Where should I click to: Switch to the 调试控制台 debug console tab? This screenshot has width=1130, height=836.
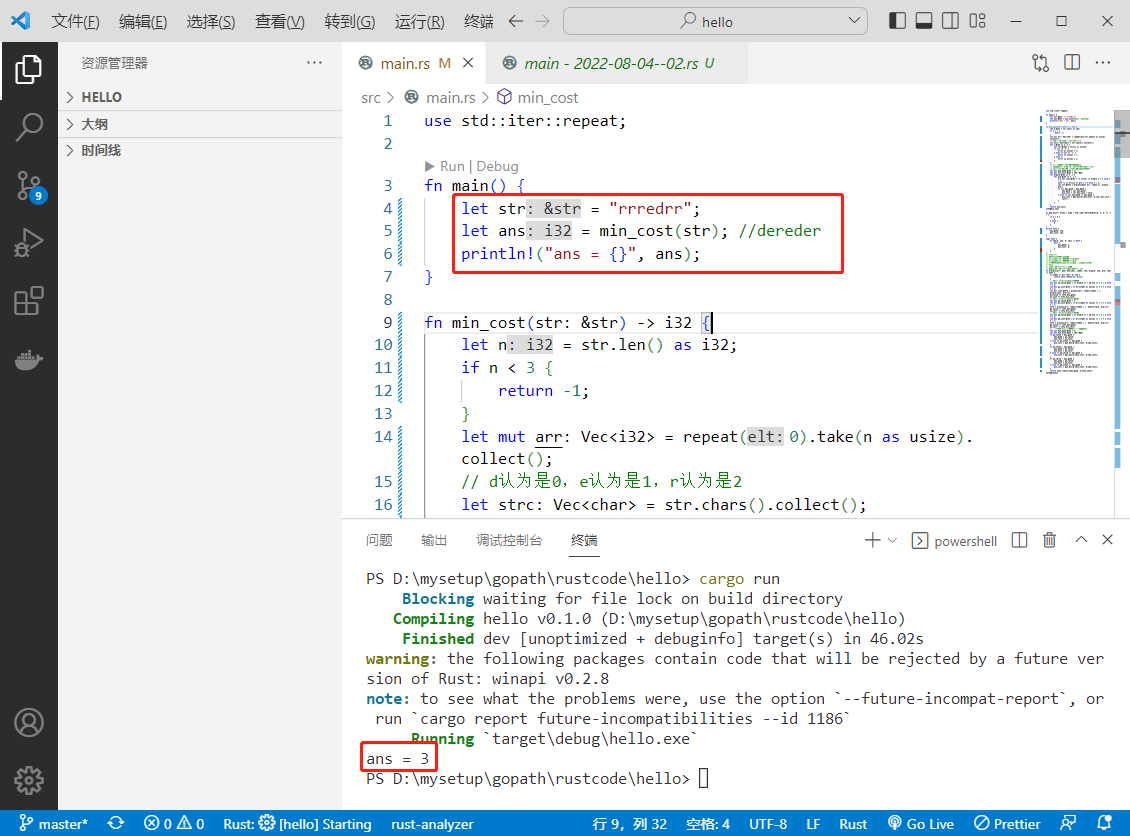pos(509,541)
